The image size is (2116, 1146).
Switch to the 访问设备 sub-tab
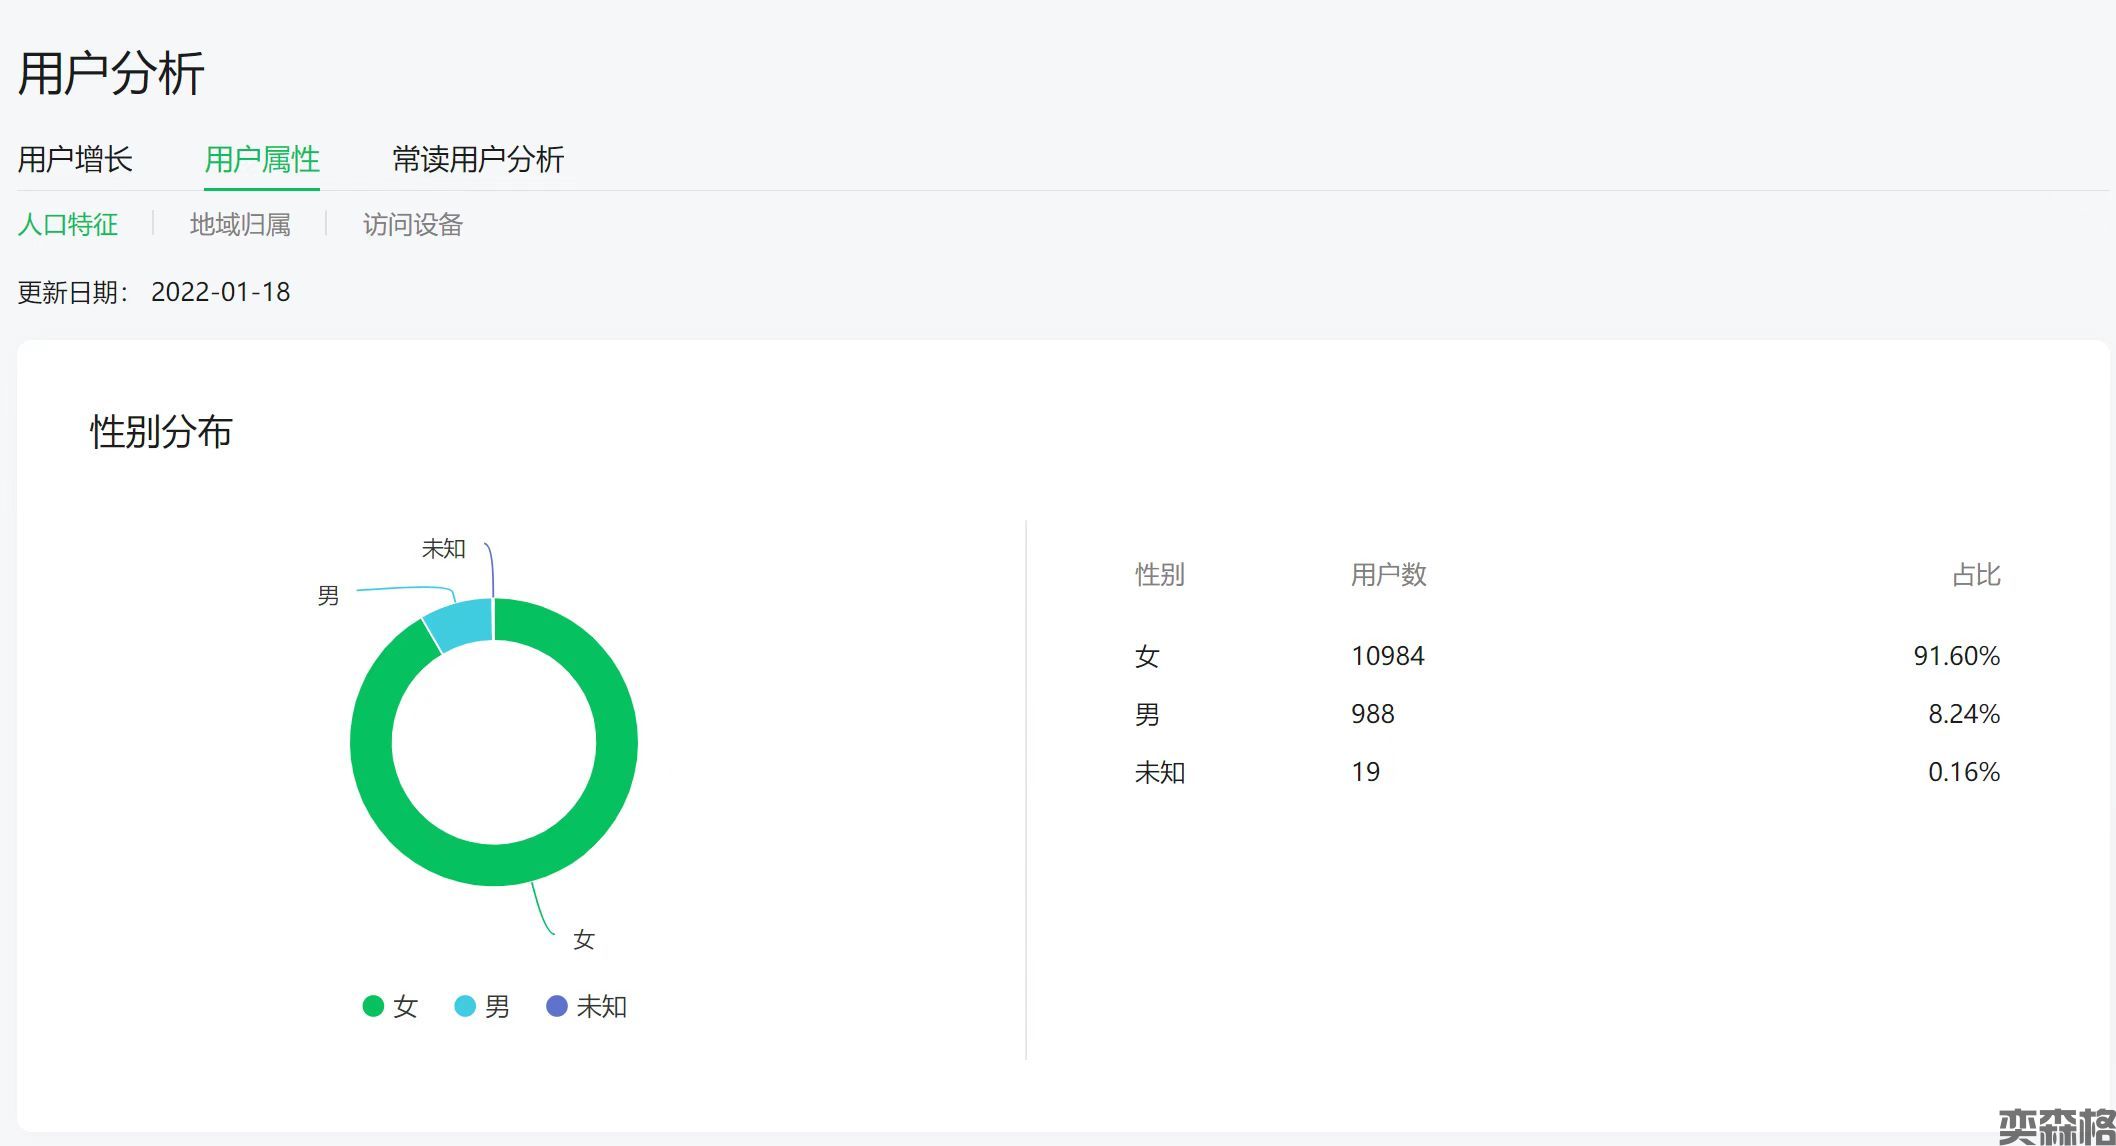click(x=412, y=224)
